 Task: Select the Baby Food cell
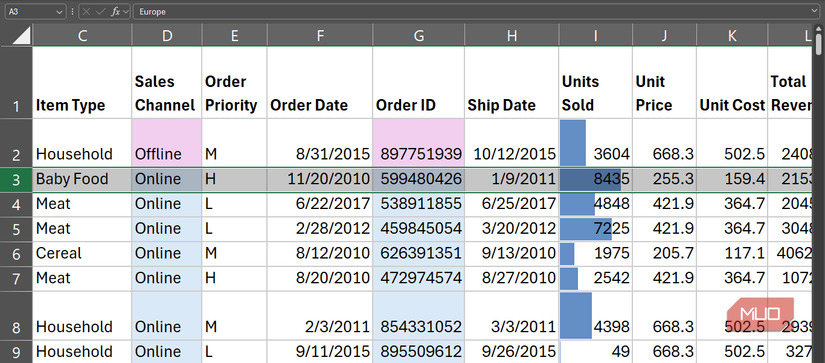(x=82, y=180)
